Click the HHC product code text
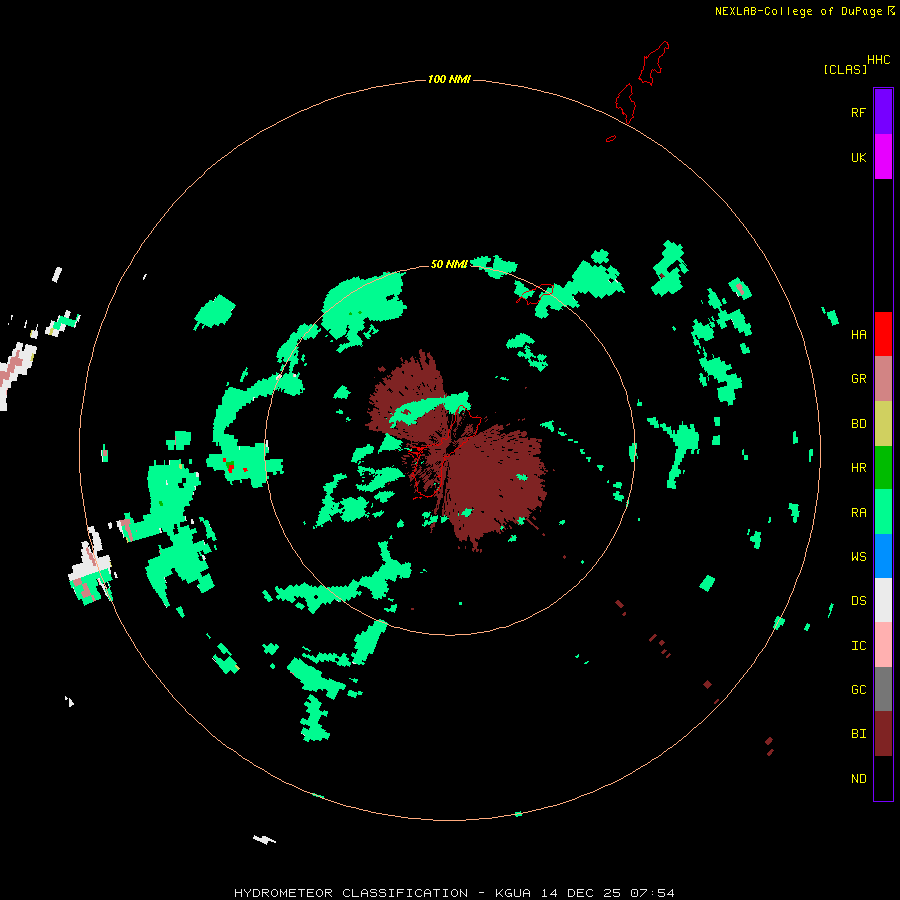This screenshot has height=900, width=900. click(878, 60)
